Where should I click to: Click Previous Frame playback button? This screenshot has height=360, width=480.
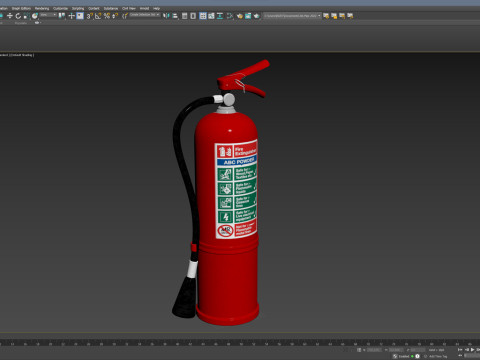467,349
